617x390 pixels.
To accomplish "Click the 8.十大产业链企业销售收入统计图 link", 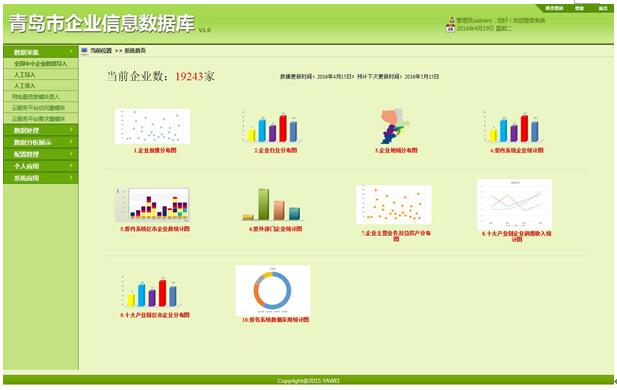I will click(517, 236).
